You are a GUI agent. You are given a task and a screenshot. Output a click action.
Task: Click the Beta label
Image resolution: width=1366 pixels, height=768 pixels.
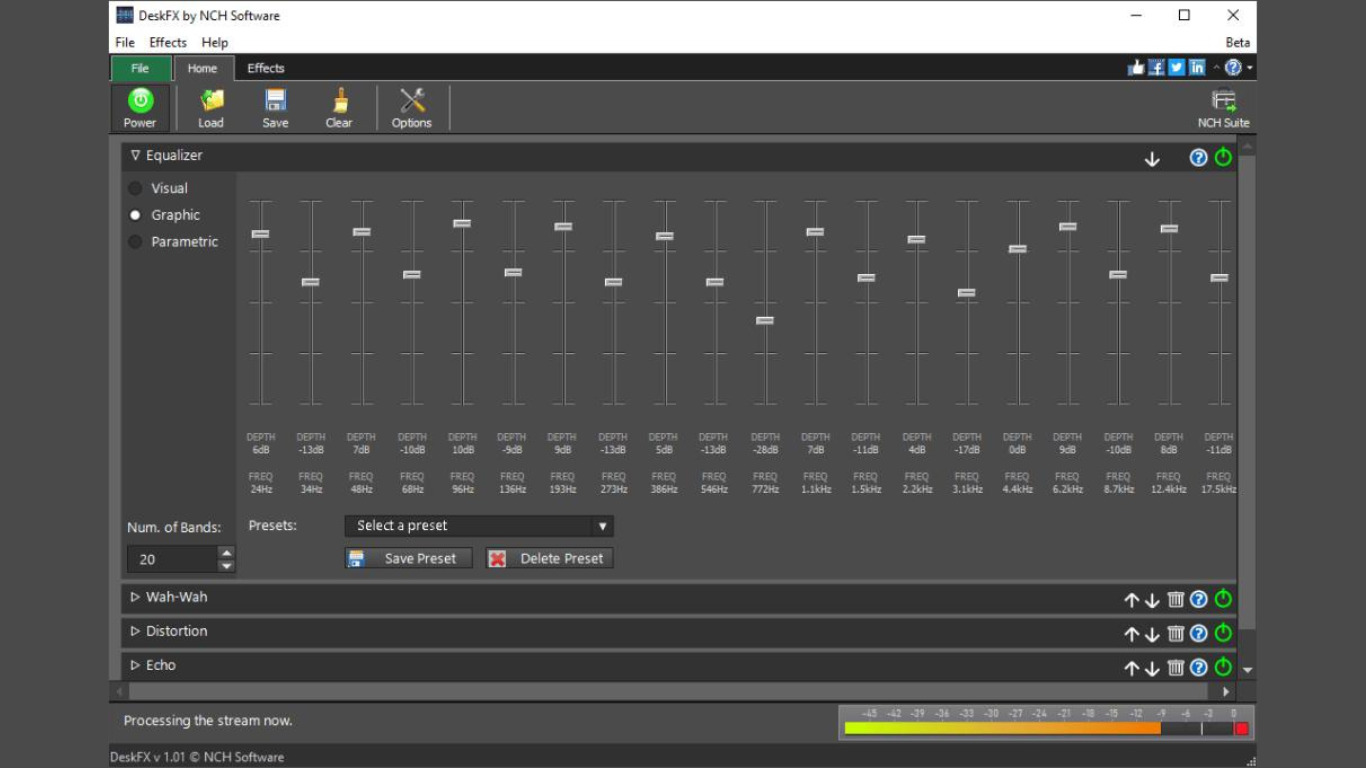[1238, 42]
